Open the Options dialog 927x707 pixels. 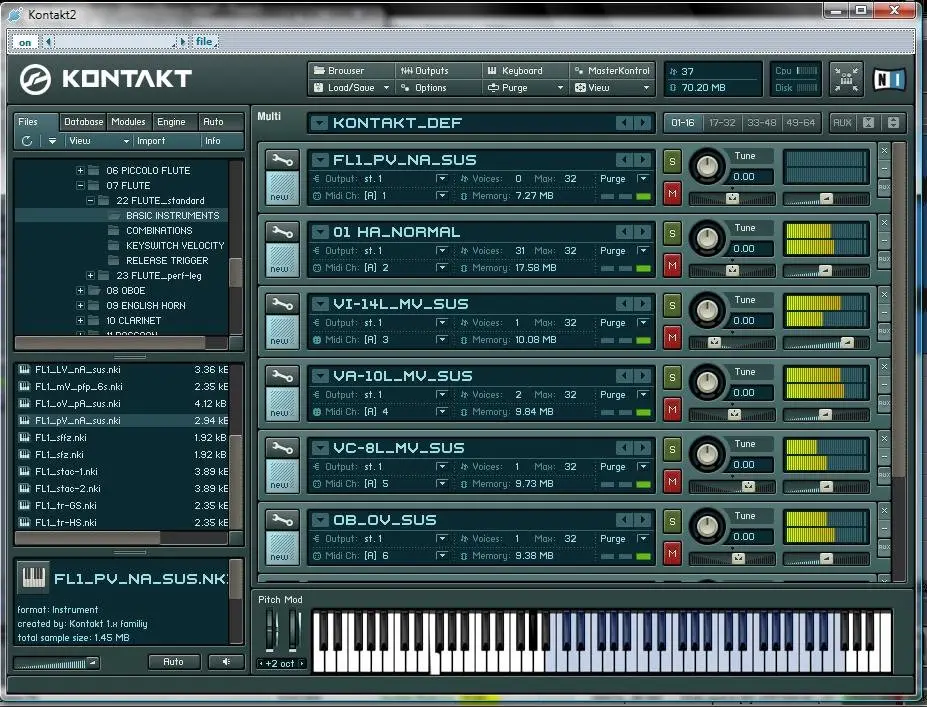click(438, 87)
